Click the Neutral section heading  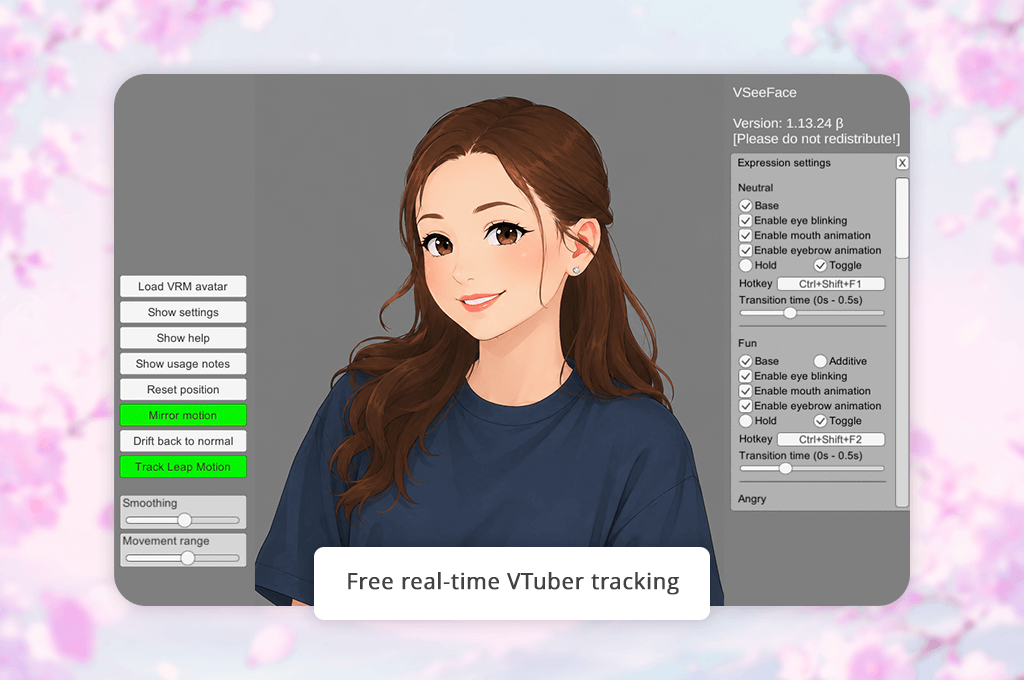[756, 187]
